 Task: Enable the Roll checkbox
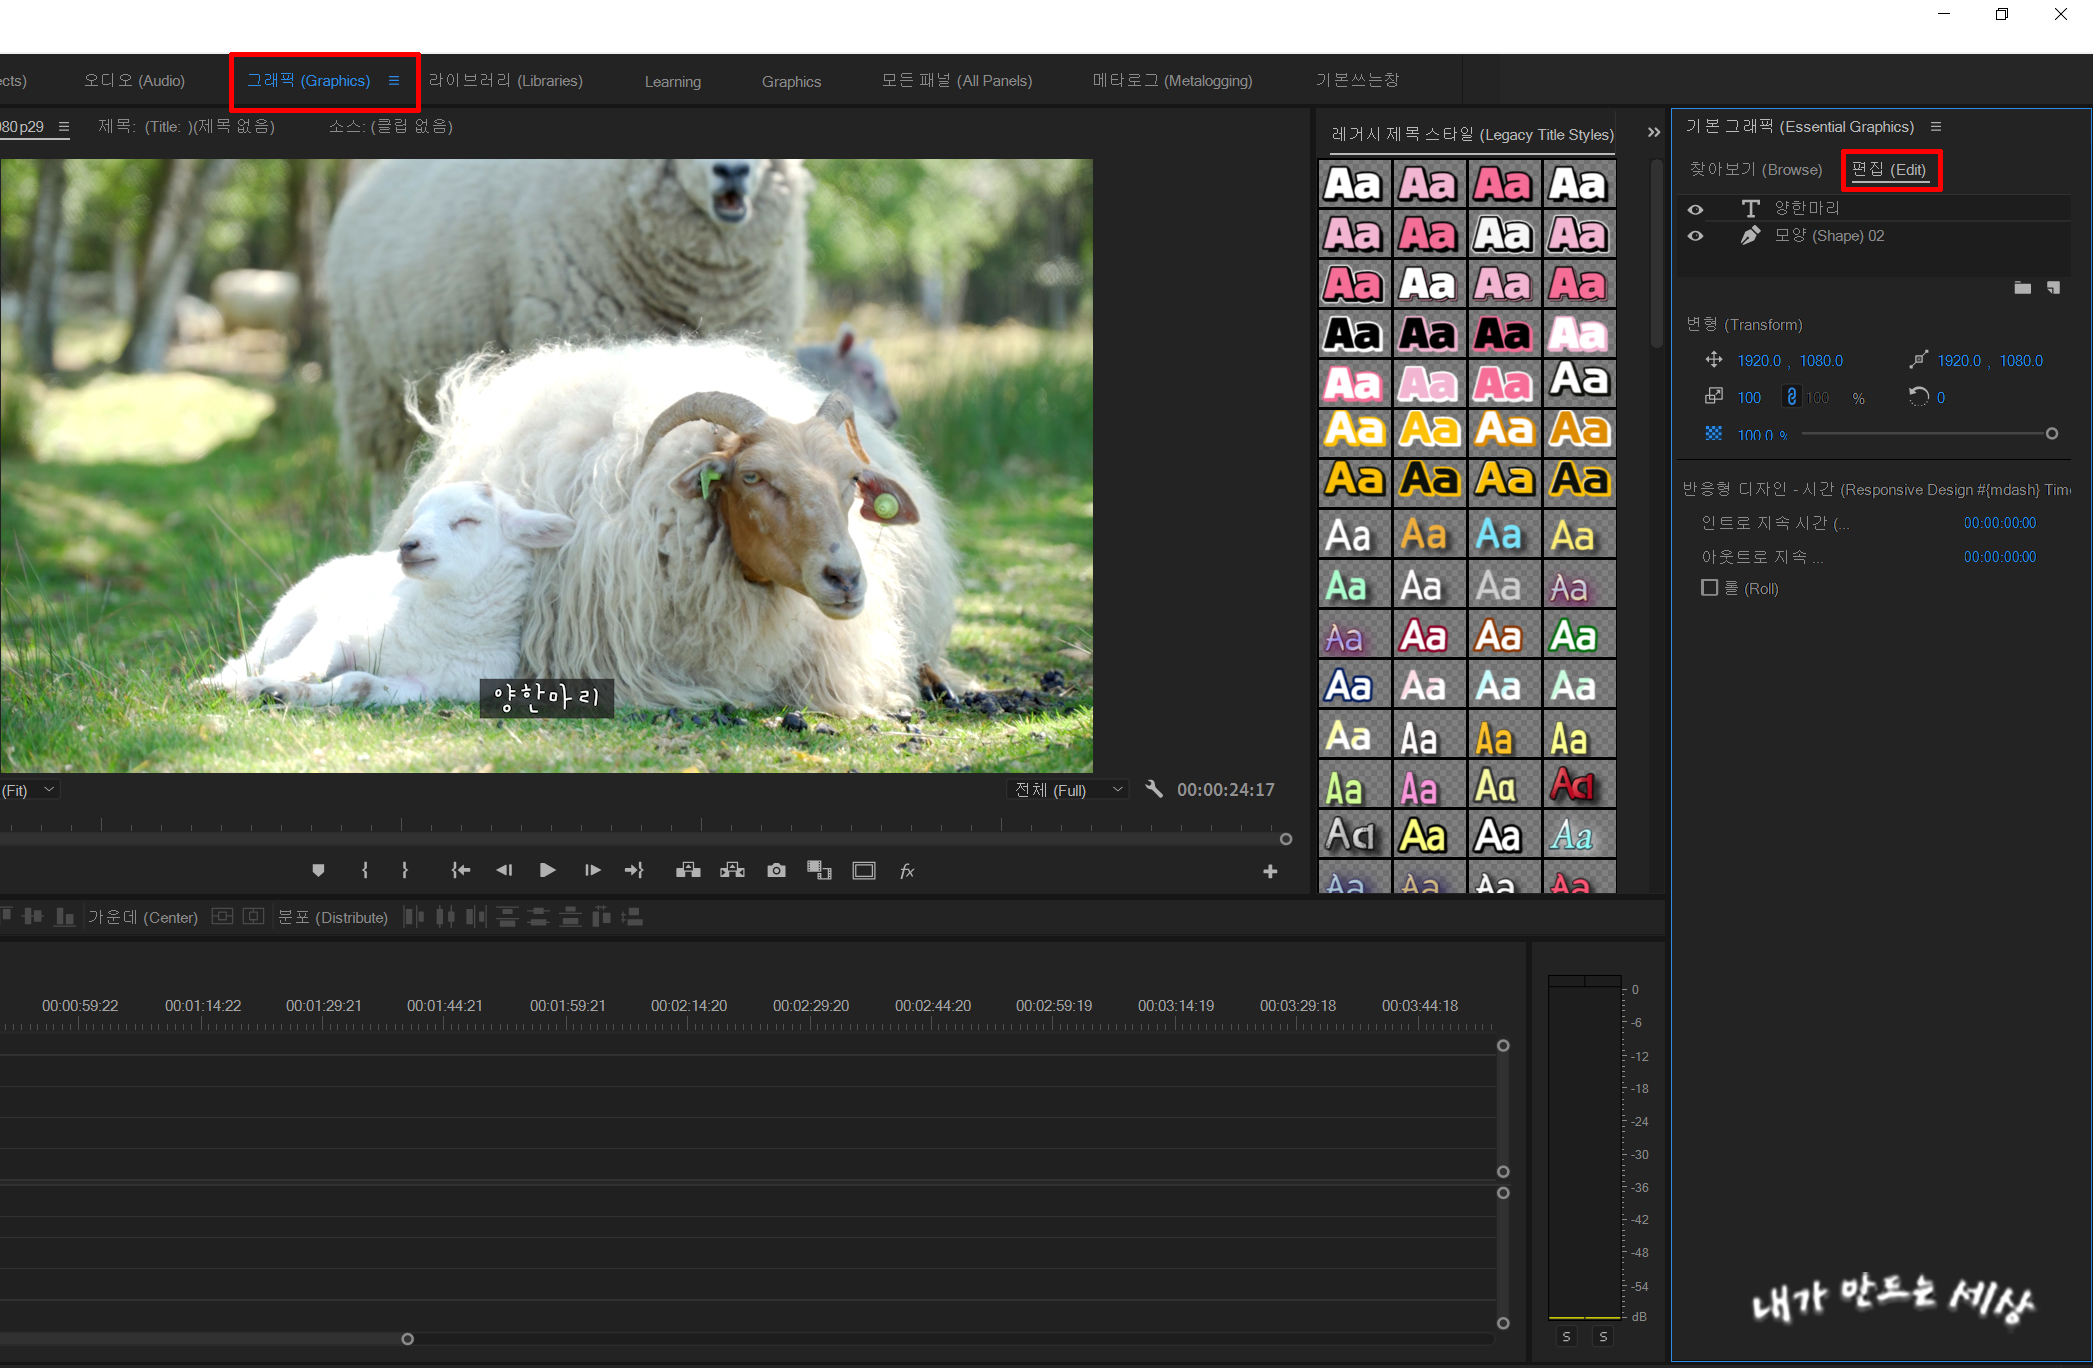tap(1709, 588)
